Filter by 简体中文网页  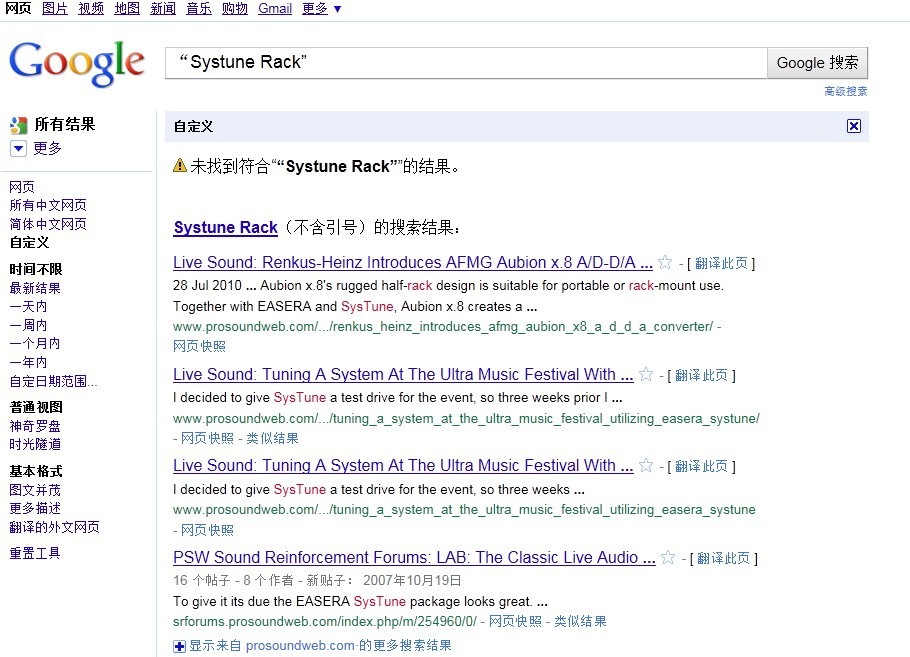[x=48, y=224]
